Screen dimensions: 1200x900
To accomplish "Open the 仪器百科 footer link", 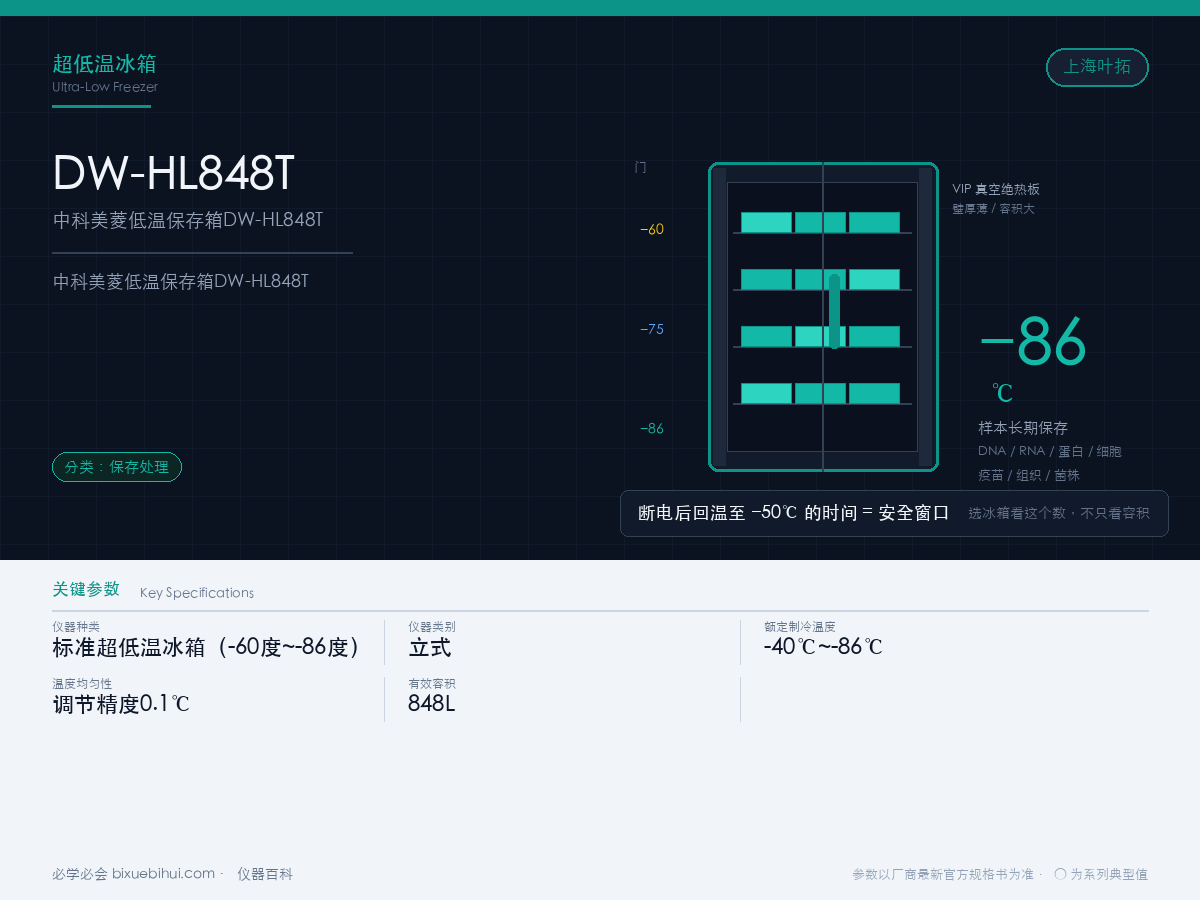I will click(265, 874).
